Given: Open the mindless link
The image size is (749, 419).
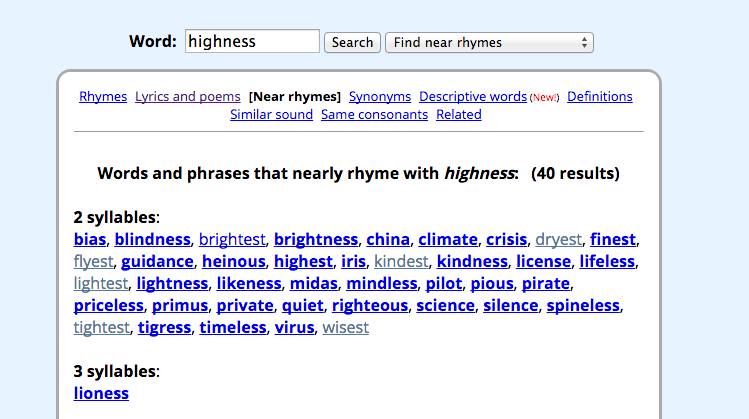Looking at the screenshot, I should click(x=381, y=283).
